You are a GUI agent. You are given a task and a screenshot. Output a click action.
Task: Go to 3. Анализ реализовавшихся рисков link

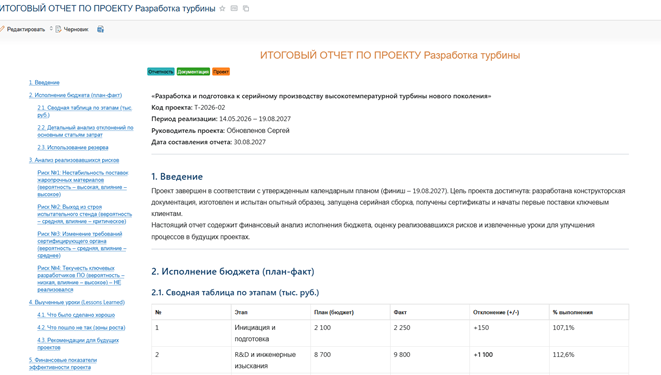pos(74,160)
